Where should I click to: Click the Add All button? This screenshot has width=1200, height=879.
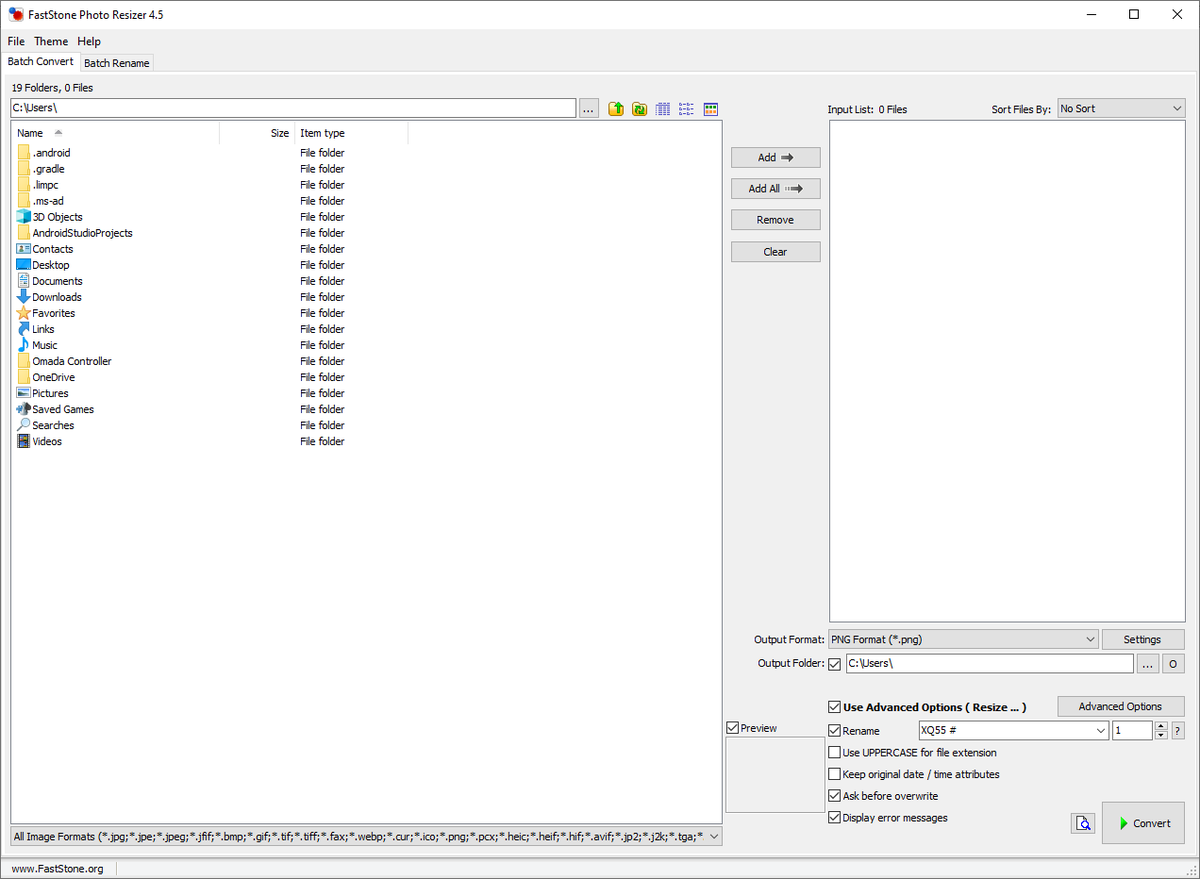[775, 188]
